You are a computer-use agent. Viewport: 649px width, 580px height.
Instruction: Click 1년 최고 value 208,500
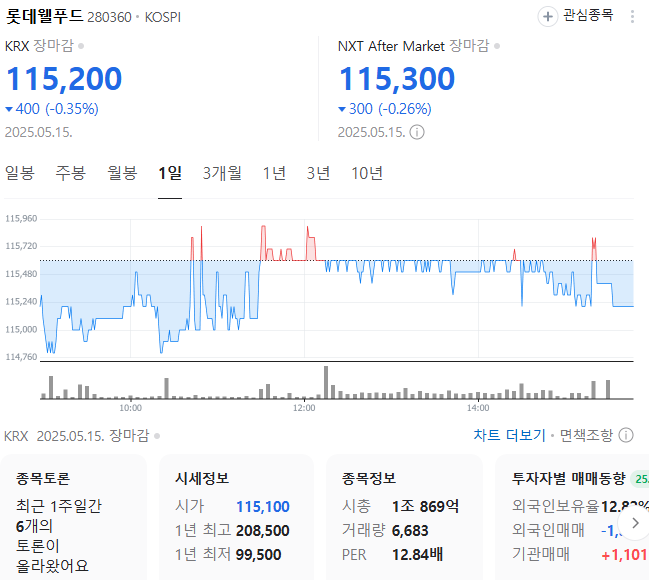point(263,531)
